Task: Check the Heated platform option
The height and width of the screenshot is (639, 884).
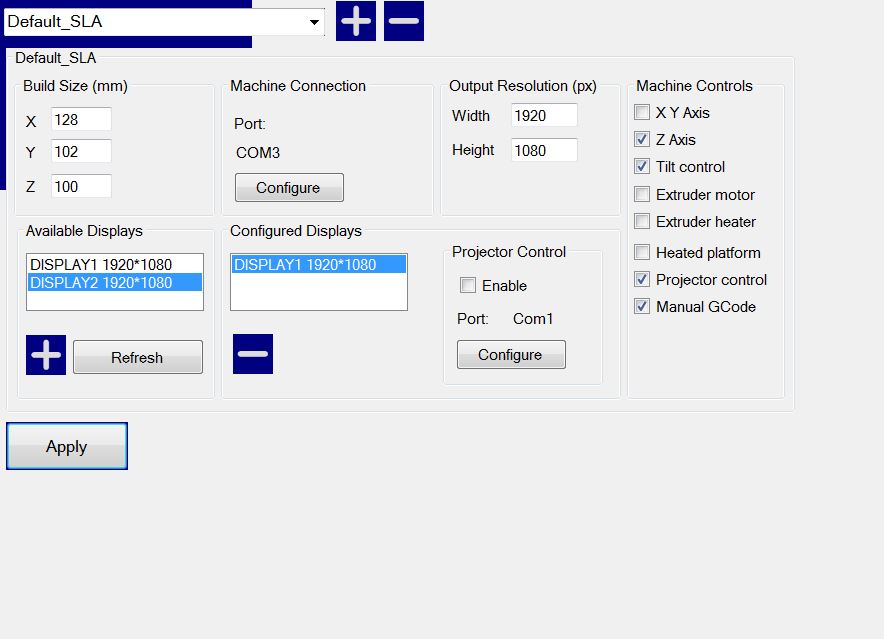Action: (x=642, y=253)
